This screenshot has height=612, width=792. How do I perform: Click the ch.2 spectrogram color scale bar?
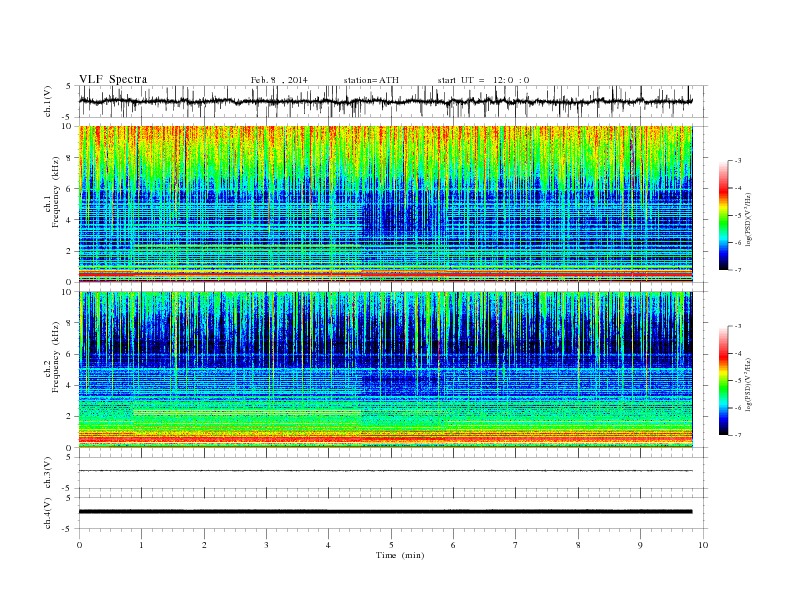[724, 380]
